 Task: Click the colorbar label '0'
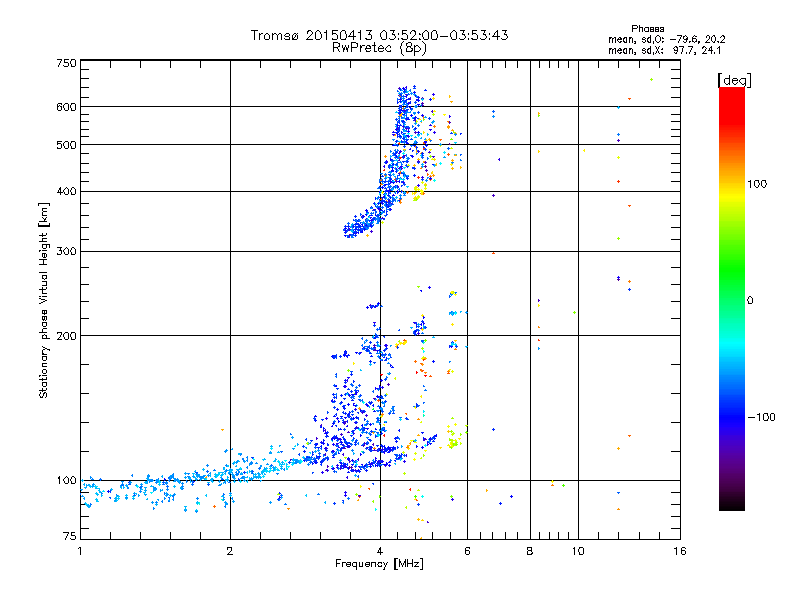tap(750, 301)
